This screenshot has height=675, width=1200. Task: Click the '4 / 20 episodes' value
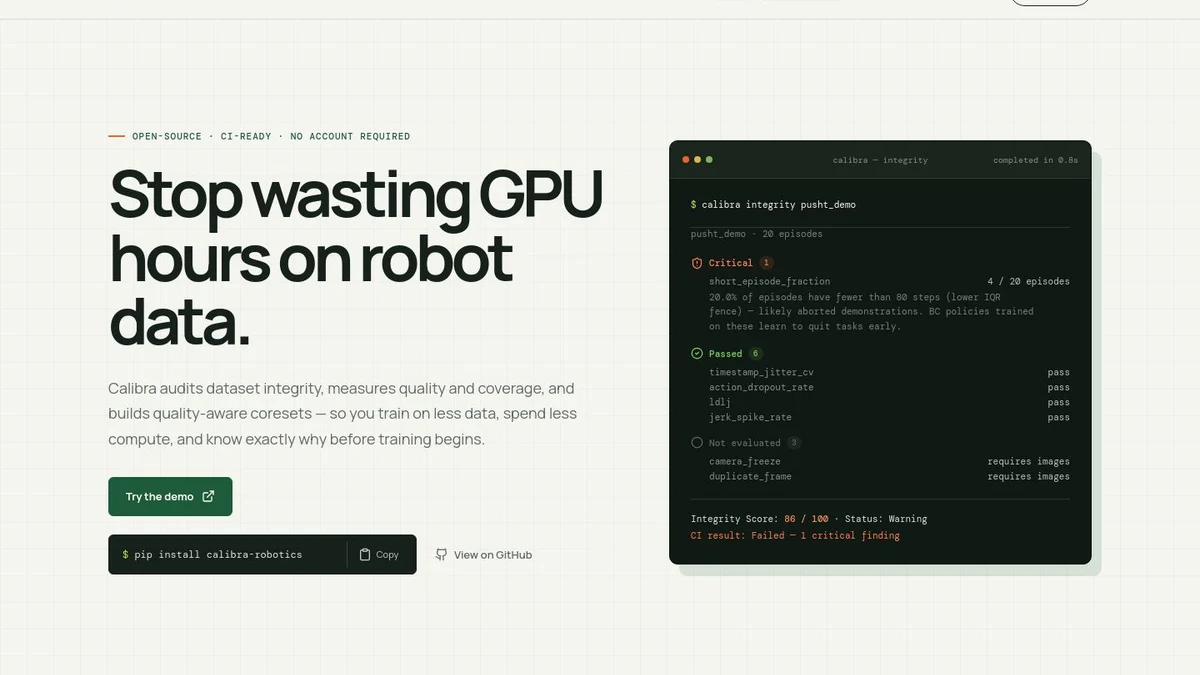(1028, 281)
